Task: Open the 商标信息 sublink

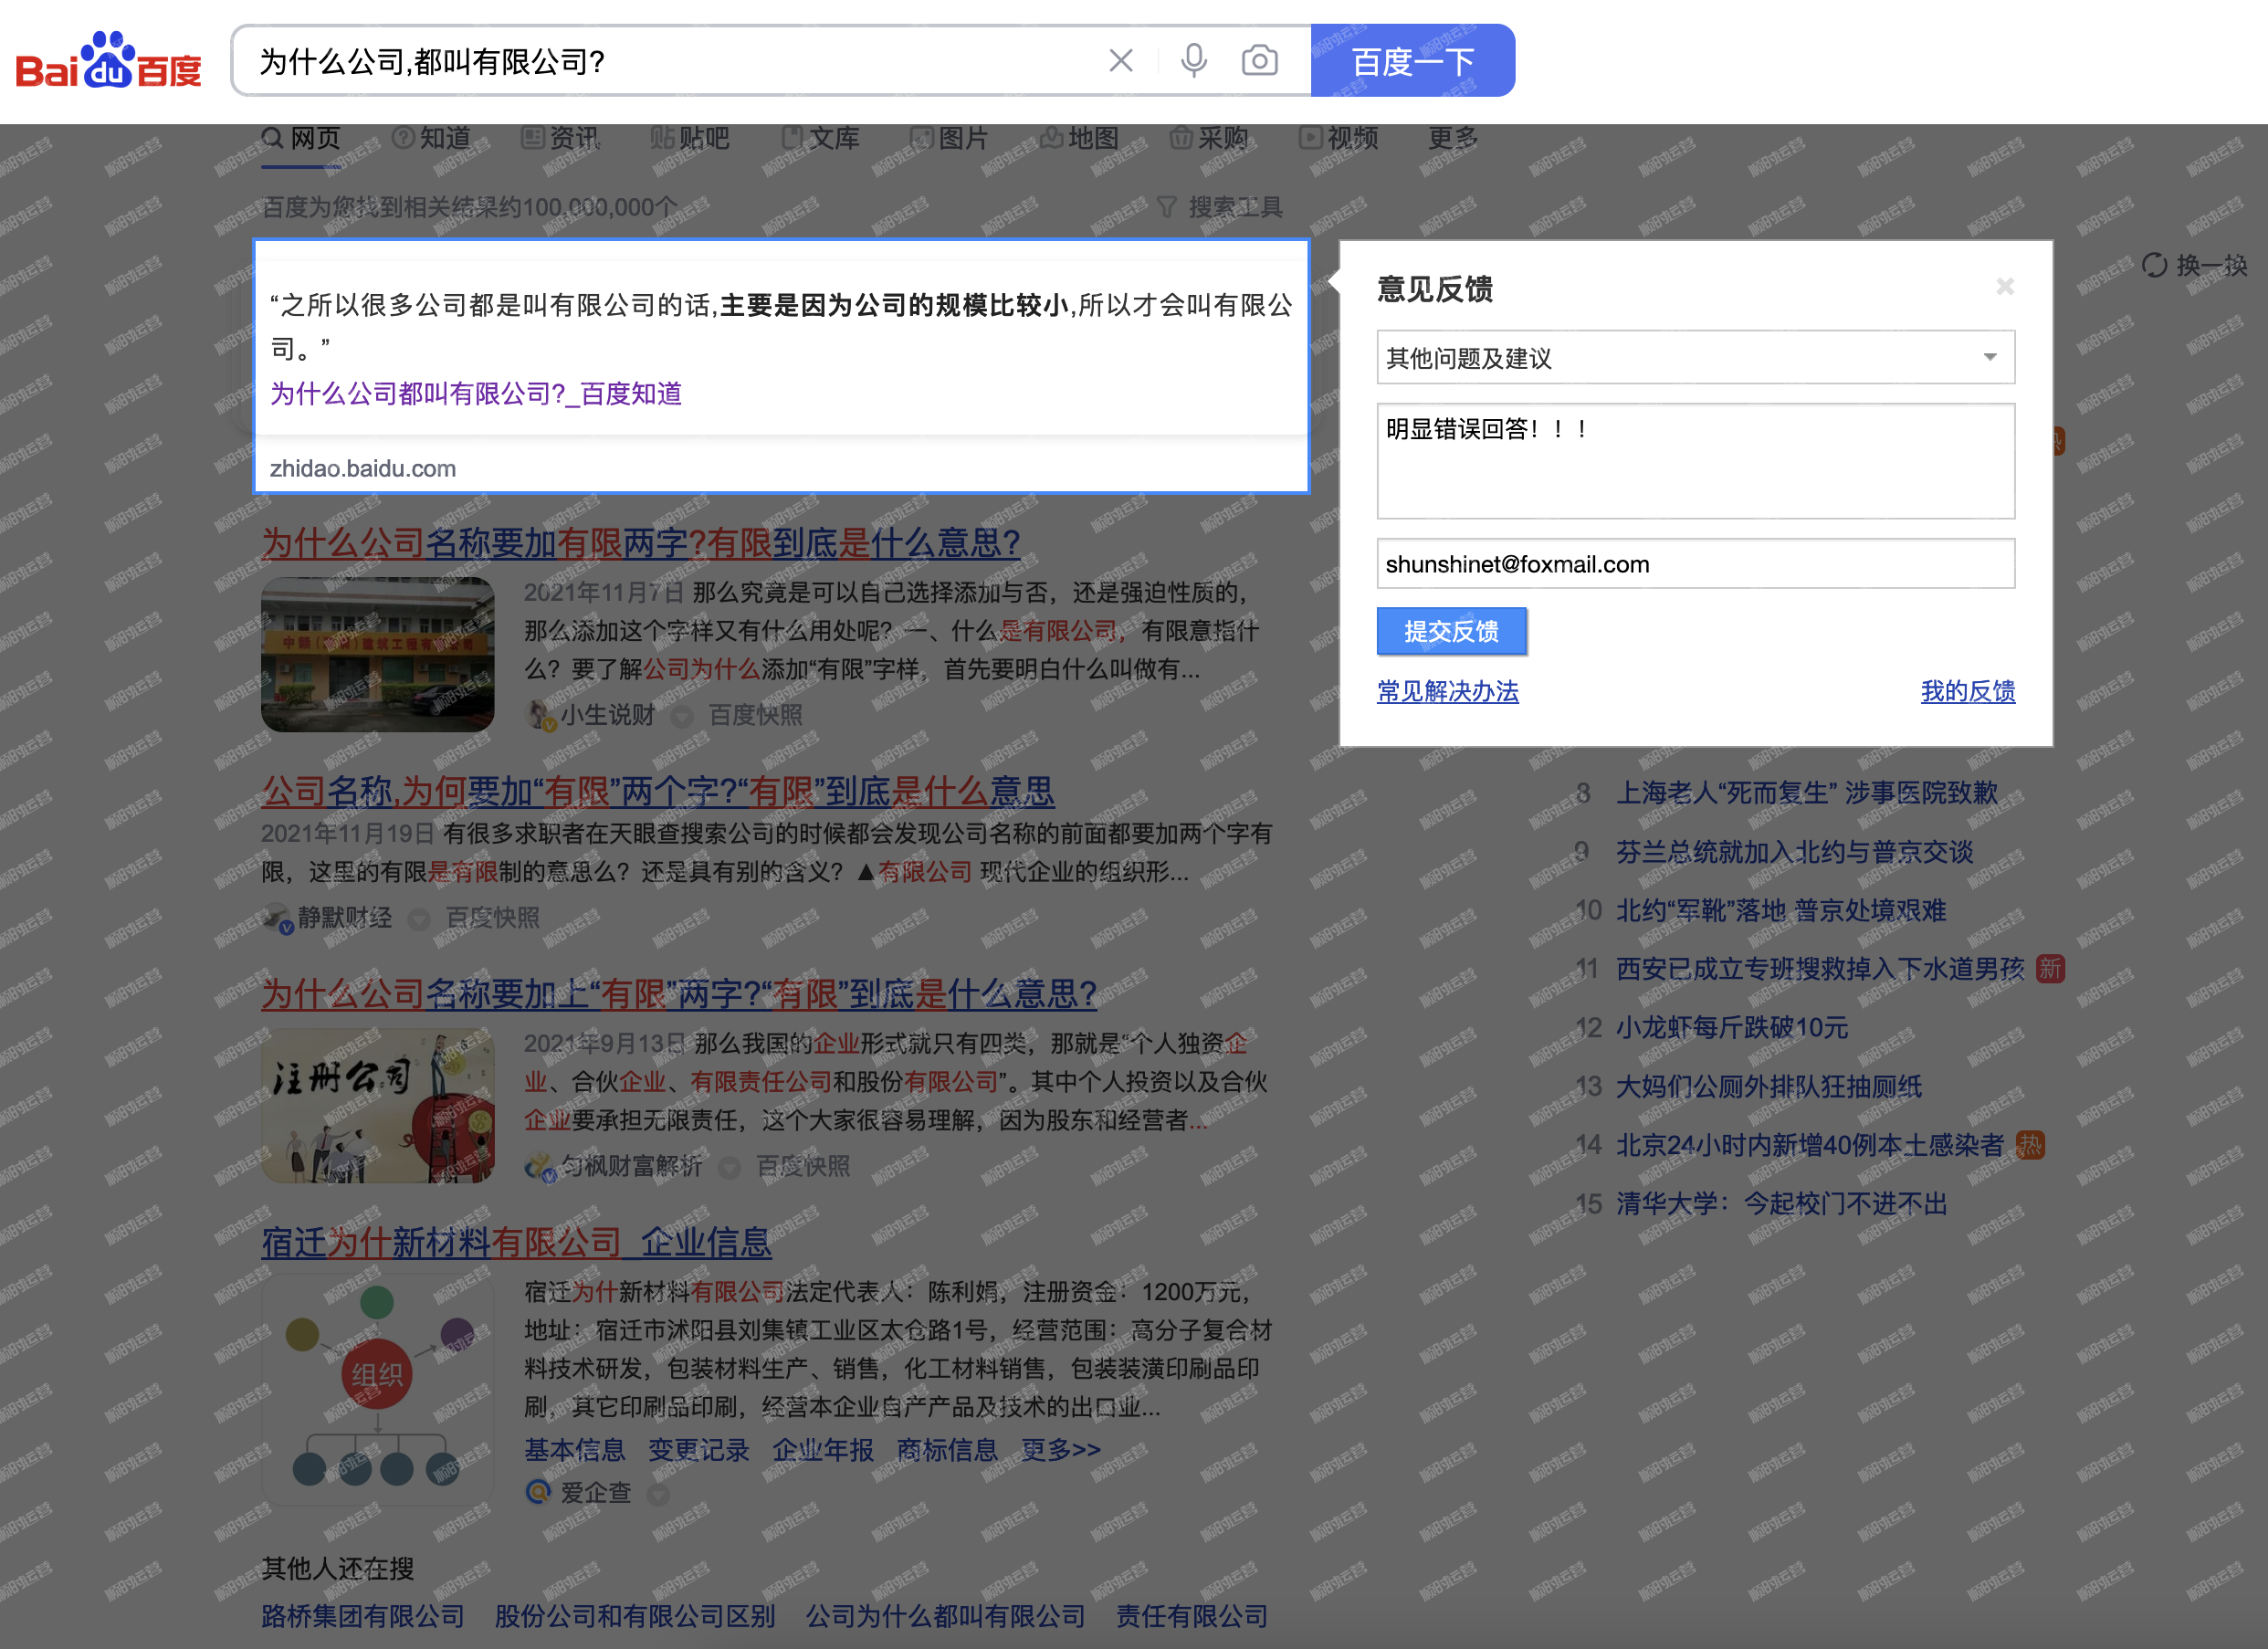Action: tap(946, 1450)
